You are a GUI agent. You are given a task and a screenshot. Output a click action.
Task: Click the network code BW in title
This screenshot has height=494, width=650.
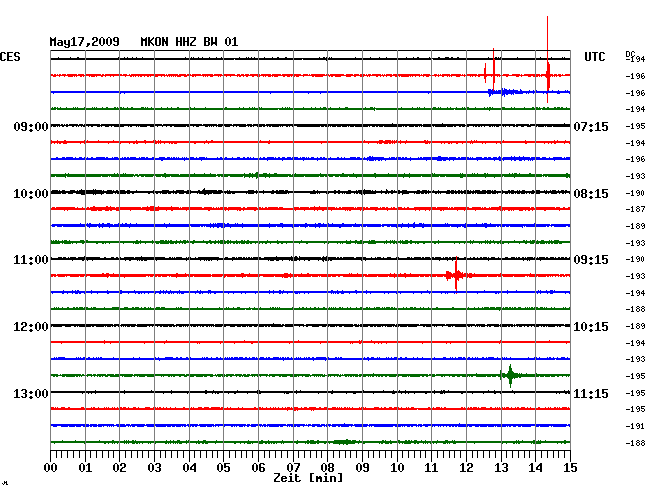click(210, 42)
